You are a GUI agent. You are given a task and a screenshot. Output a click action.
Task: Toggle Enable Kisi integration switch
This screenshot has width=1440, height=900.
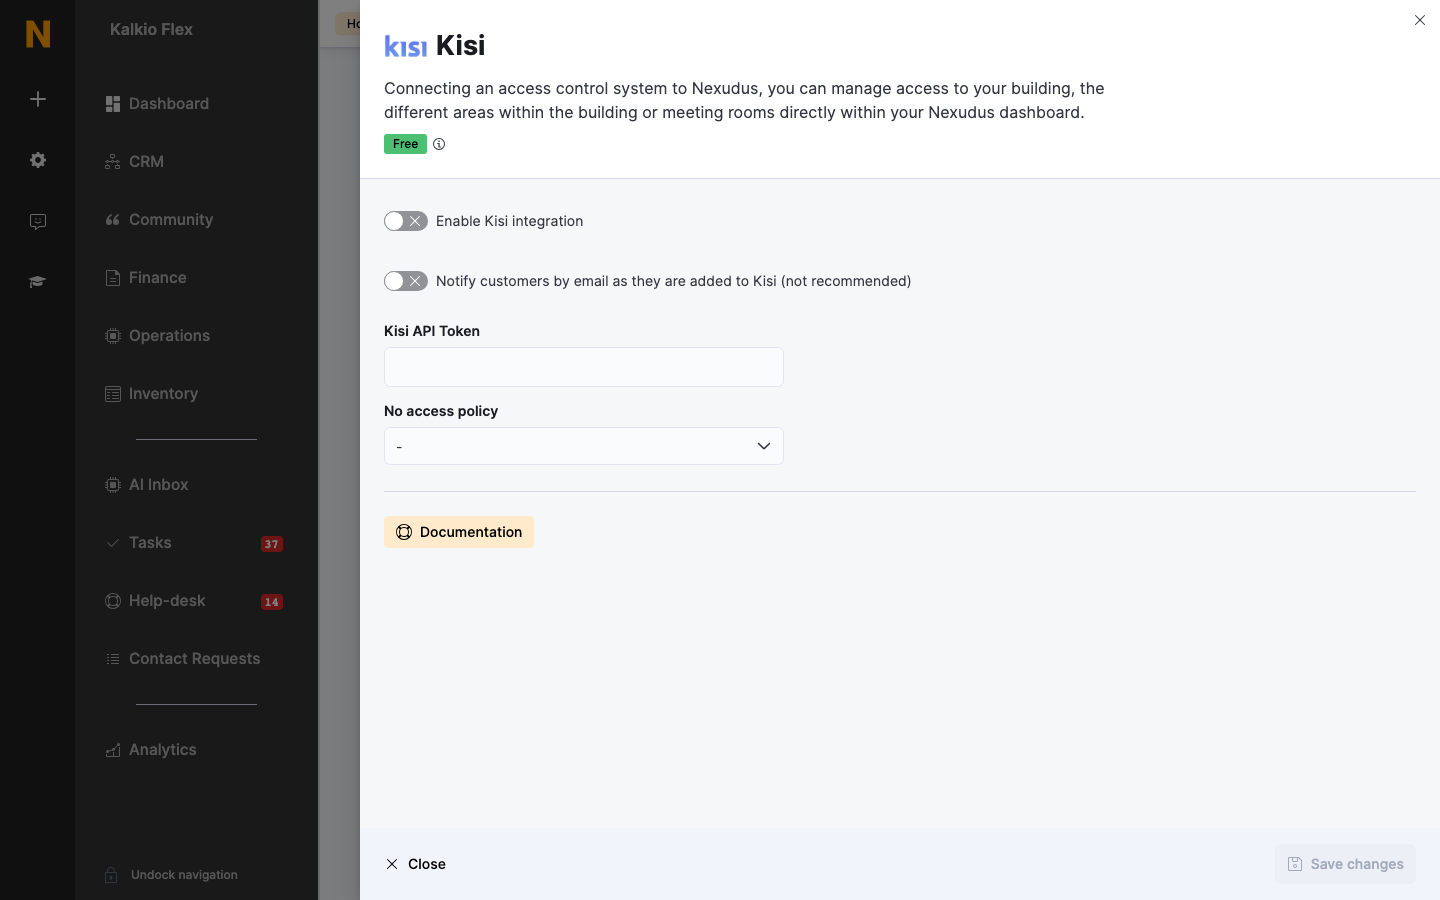pos(406,221)
